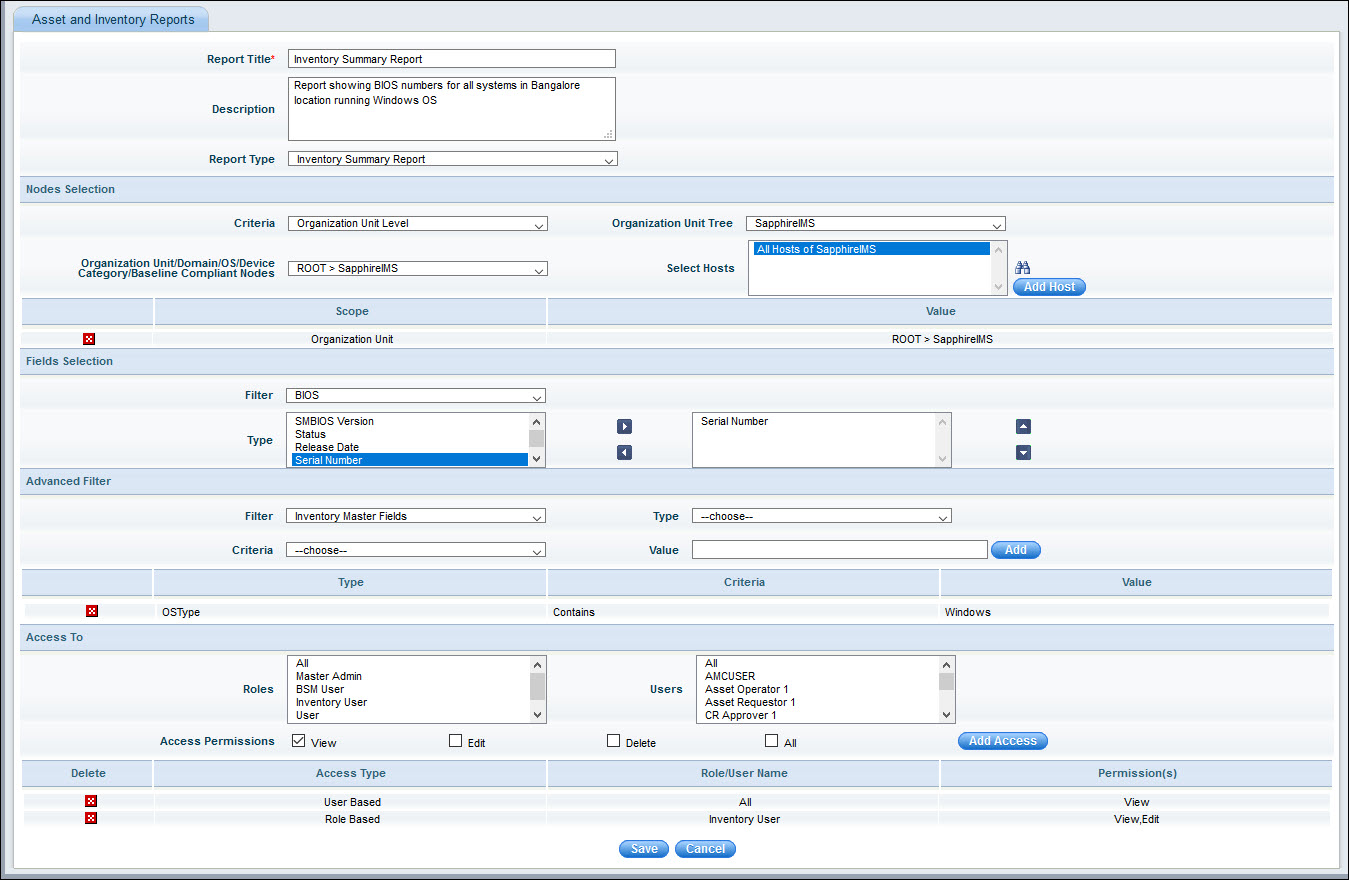The image size is (1349, 880).
Task: Delete the Role Based Inventory User row
Action: click(91, 818)
